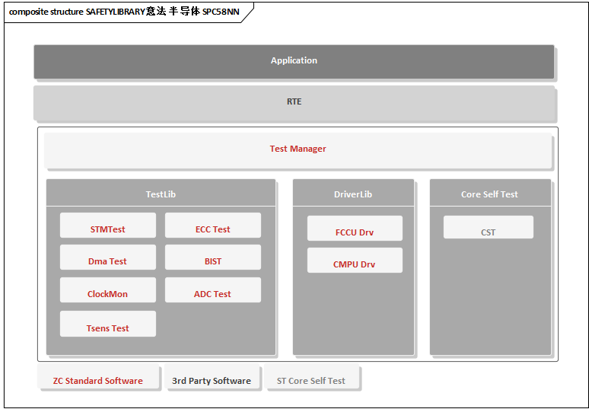Click the ECC Test component
591x411 pixels.
213,225
